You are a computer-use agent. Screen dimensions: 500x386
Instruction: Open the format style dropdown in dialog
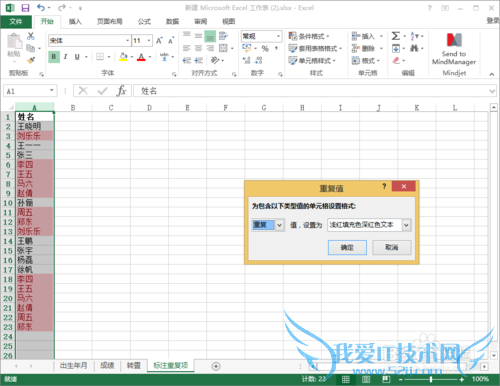(x=406, y=225)
